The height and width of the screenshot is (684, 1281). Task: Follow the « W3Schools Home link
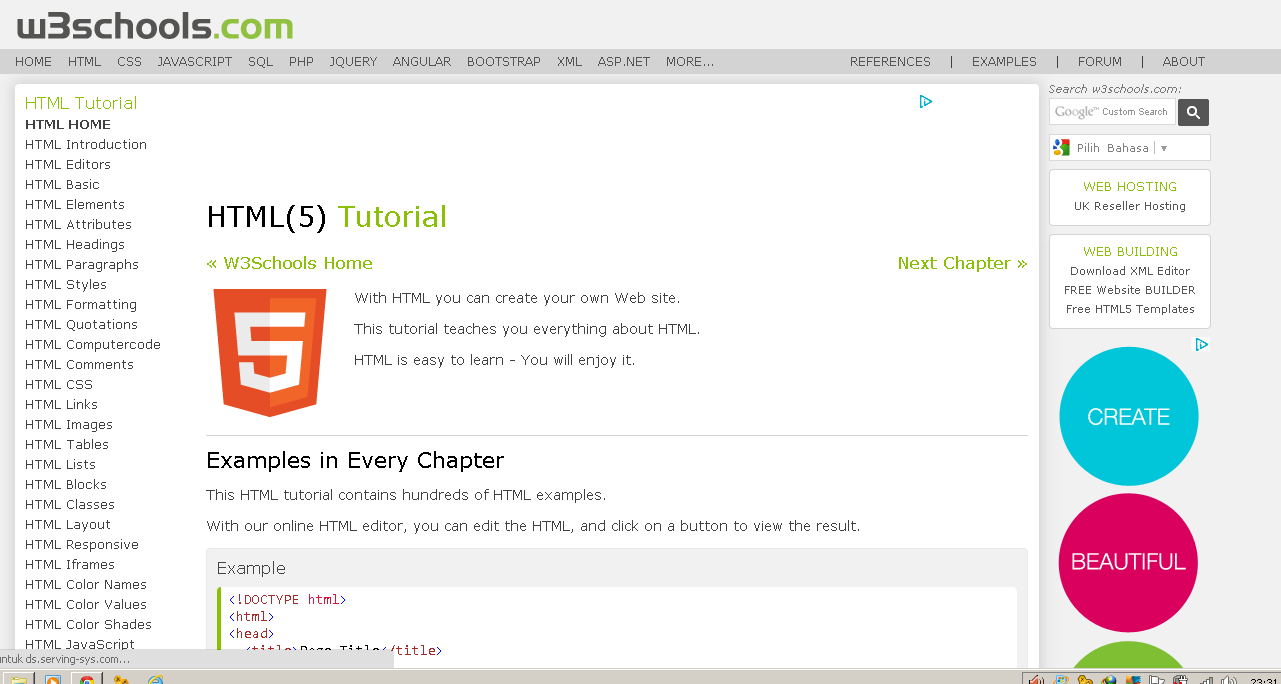[289, 263]
